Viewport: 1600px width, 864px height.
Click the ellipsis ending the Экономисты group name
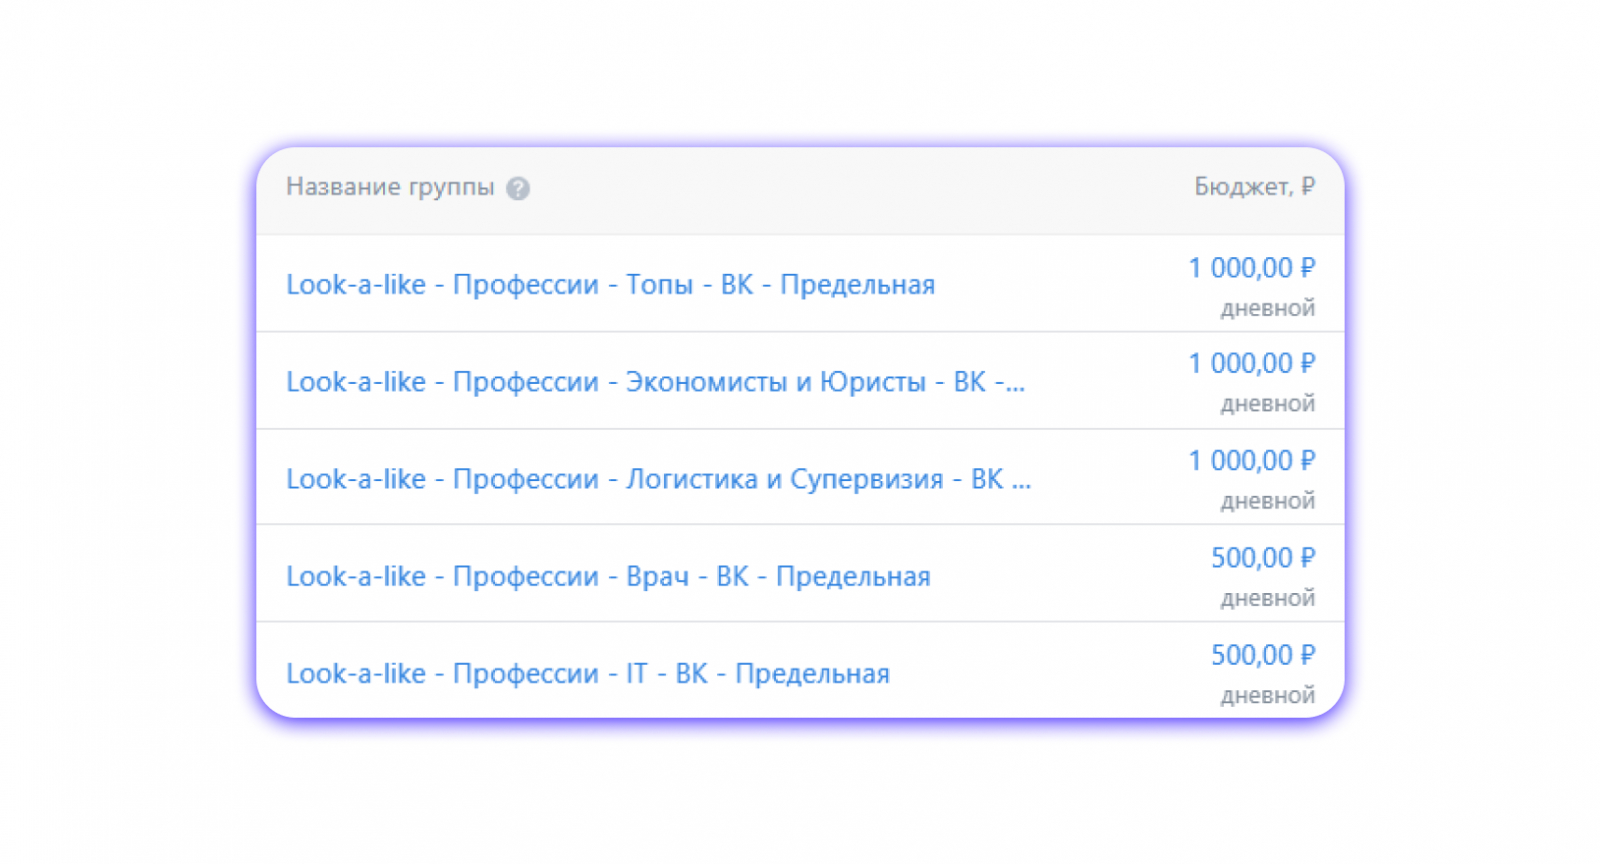coord(1014,386)
